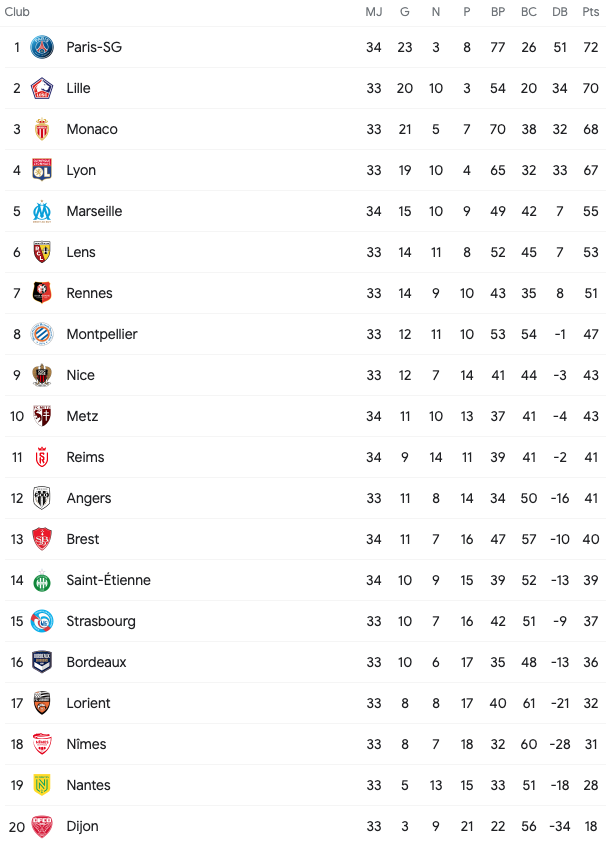The width and height of the screenshot is (606, 851).
Task: Click the Nantes yellow crest icon
Action: tap(42, 785)
